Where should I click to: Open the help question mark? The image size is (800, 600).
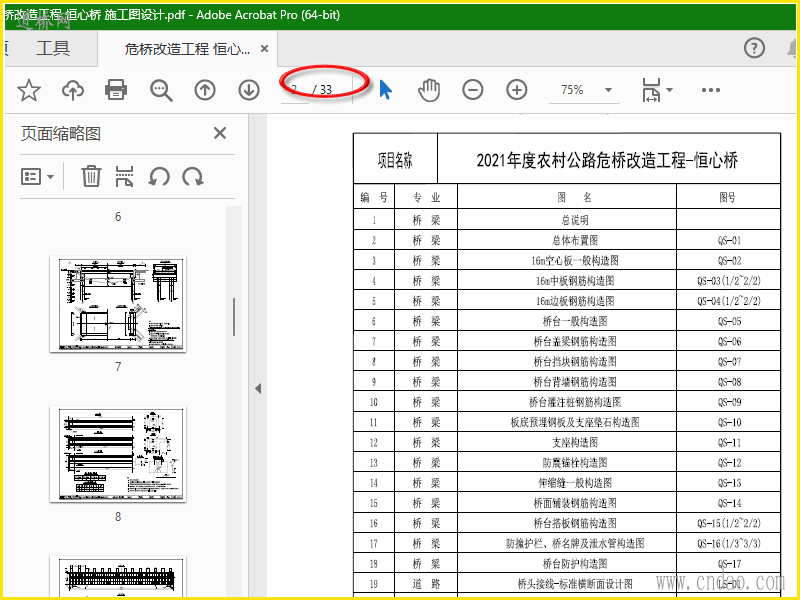(754, 48)
